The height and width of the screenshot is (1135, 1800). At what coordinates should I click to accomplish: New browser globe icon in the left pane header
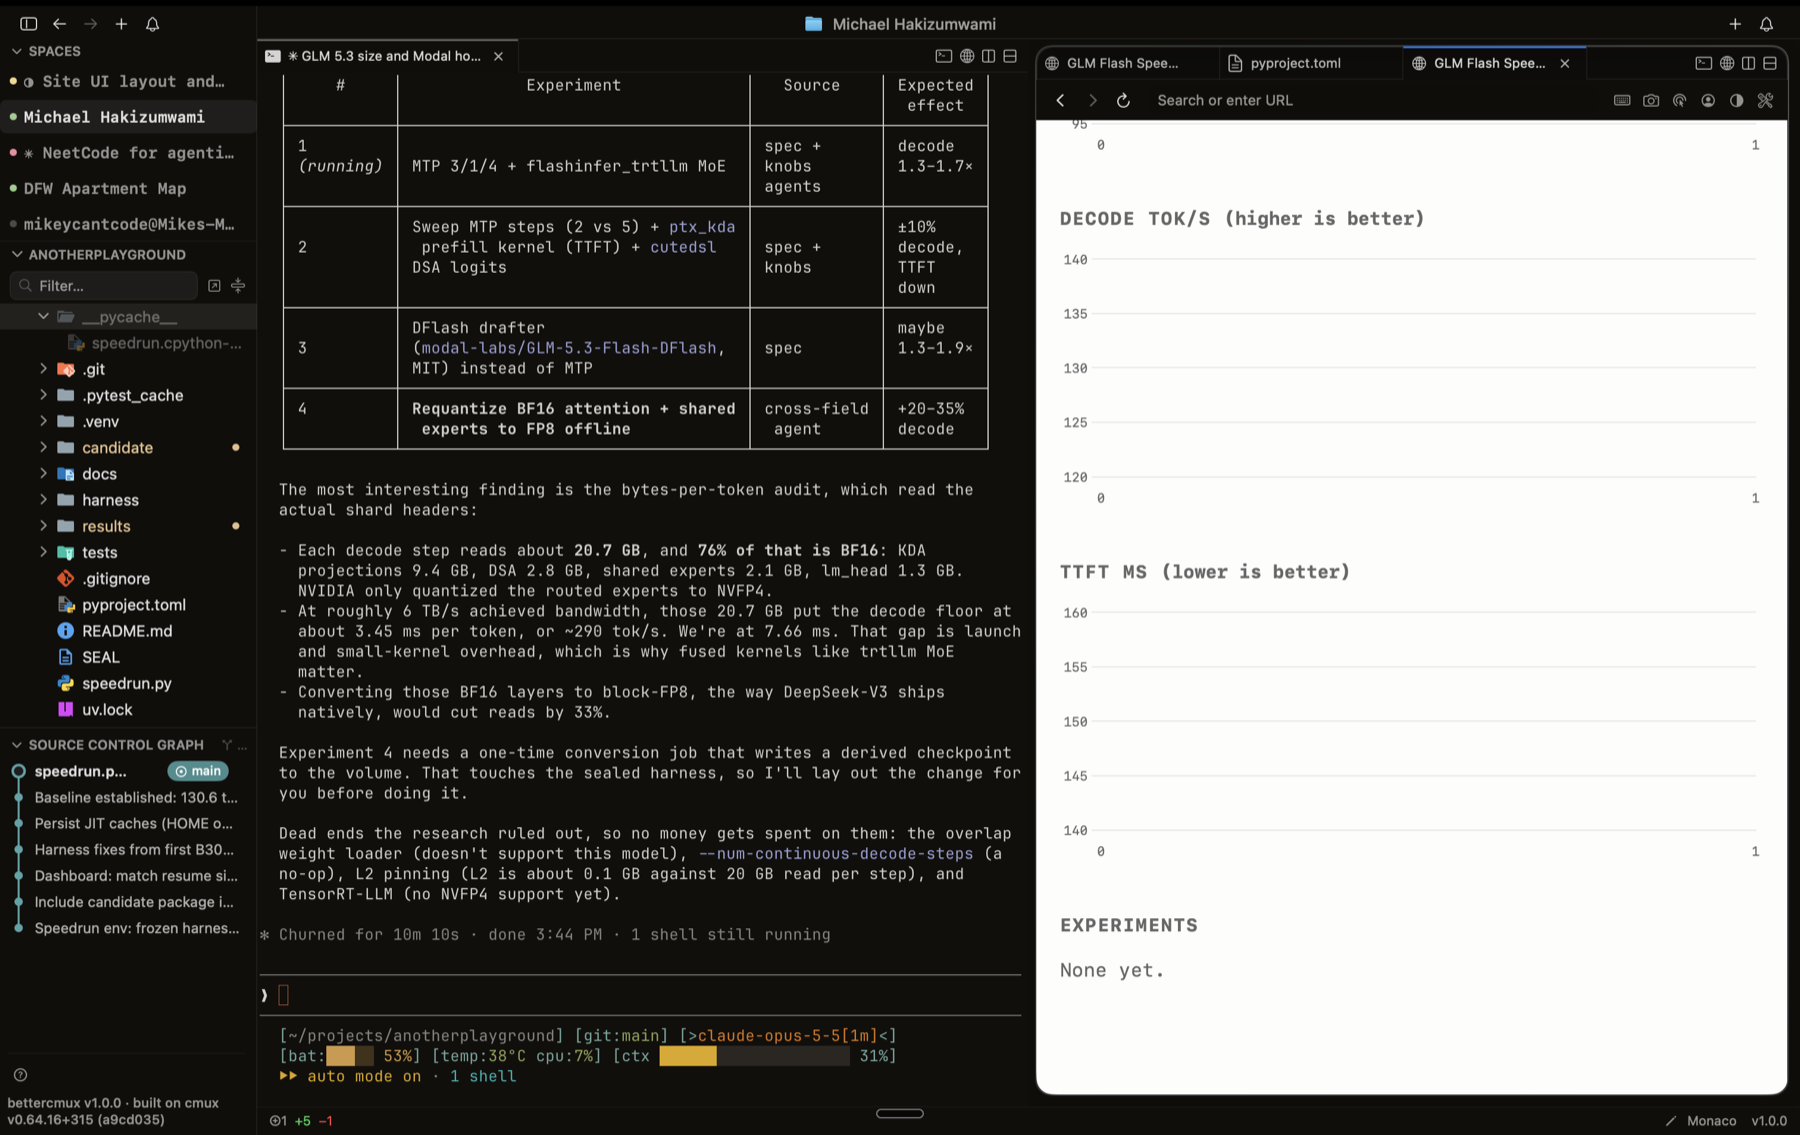tap(966, 56)
